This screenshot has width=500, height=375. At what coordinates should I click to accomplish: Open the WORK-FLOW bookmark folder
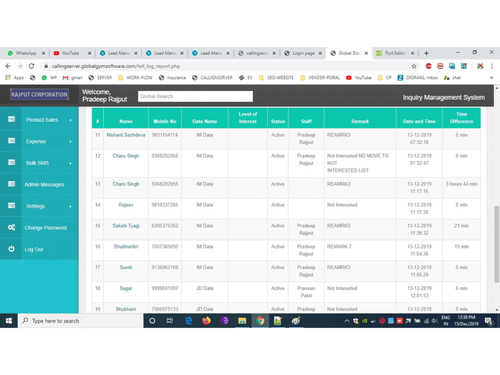[135, 78]
